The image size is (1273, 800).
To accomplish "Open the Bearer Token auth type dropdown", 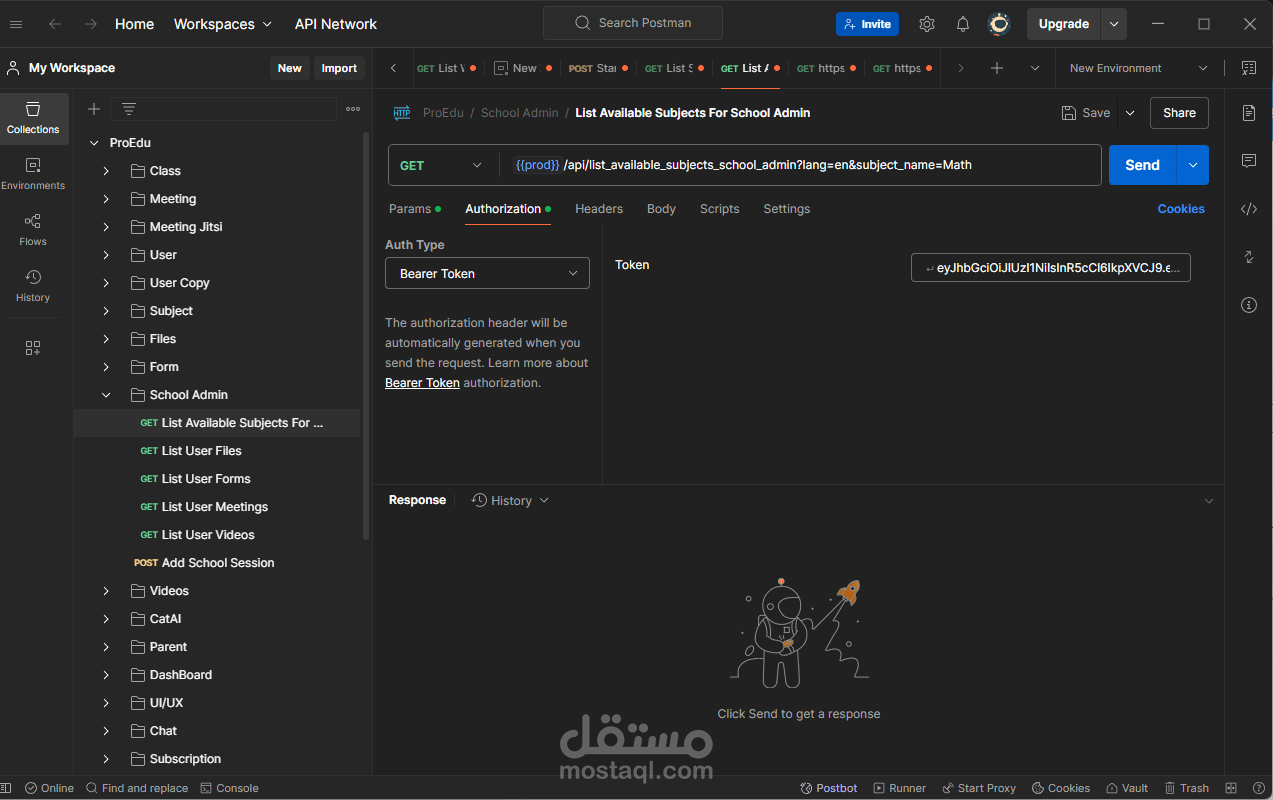I will tap(487, 273).
